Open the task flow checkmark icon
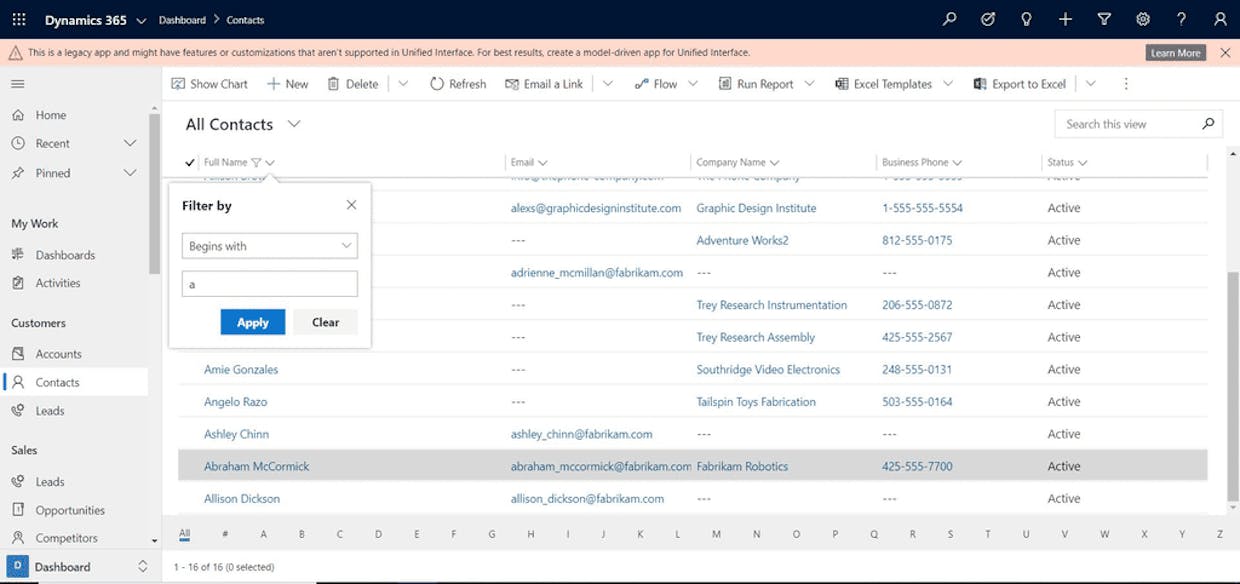This screenshot has width=1240, height=584. pos(988,20)
